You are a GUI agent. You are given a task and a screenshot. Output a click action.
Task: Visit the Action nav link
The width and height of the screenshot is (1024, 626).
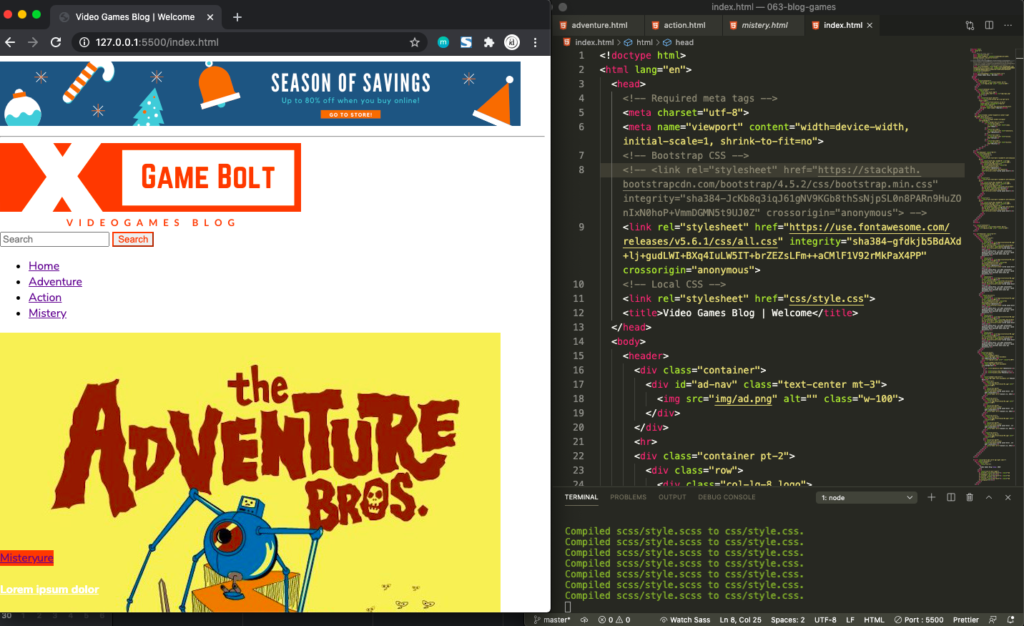[45, 297]
